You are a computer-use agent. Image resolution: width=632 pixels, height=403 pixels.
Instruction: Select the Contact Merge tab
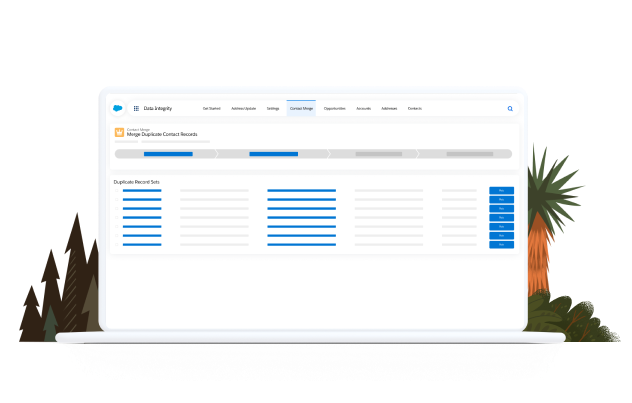[301, 108]
